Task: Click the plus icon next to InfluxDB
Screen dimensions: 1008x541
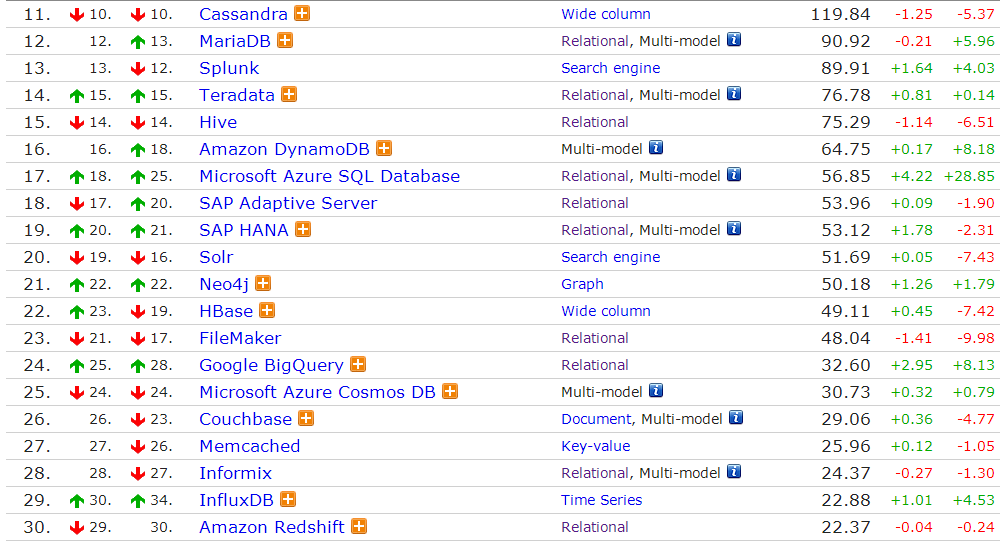Action: (x=288, y=499)
